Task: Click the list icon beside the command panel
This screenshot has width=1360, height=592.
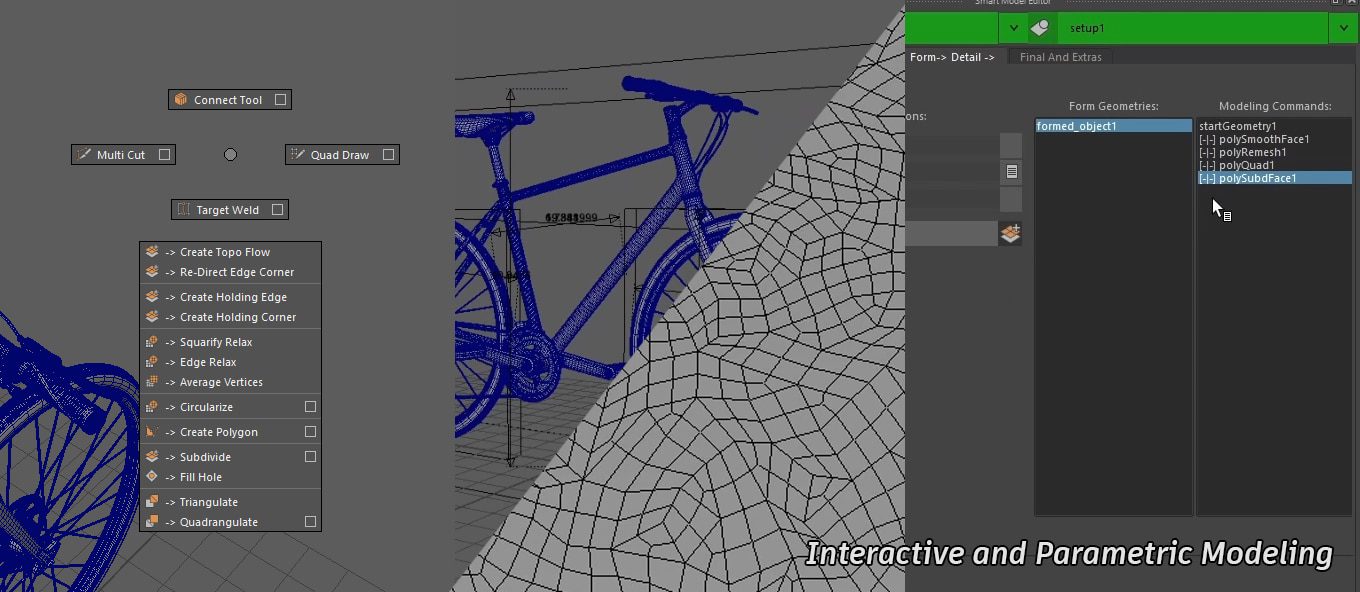Action: click(x=1011, y=171)
